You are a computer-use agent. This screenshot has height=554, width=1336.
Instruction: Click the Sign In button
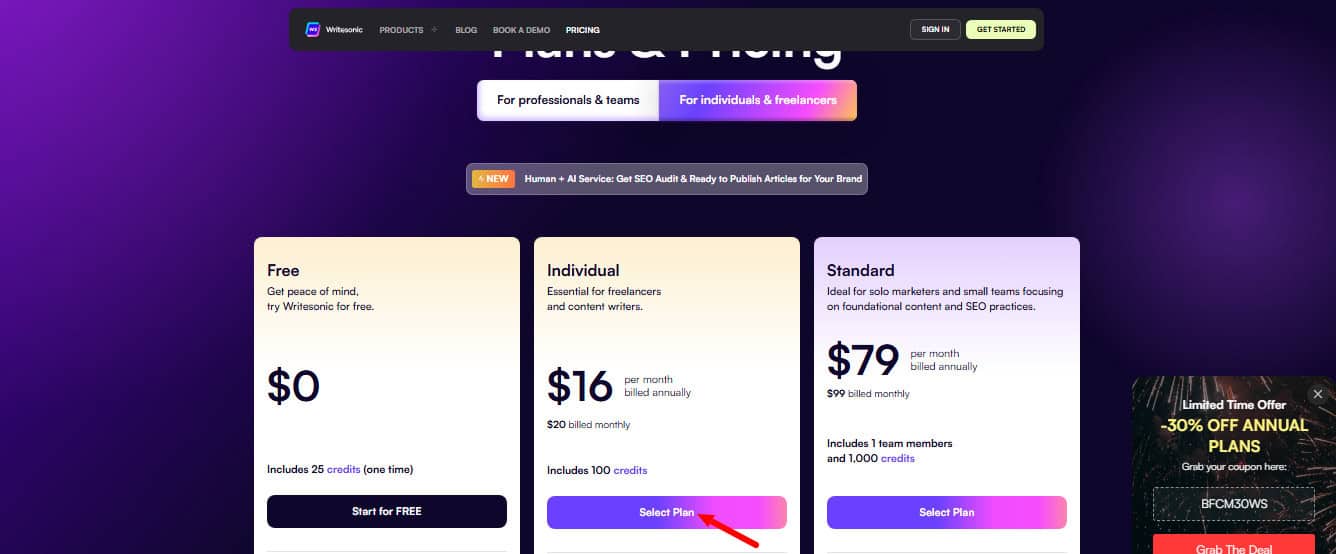pyautogui.click(x=935, y=30)
